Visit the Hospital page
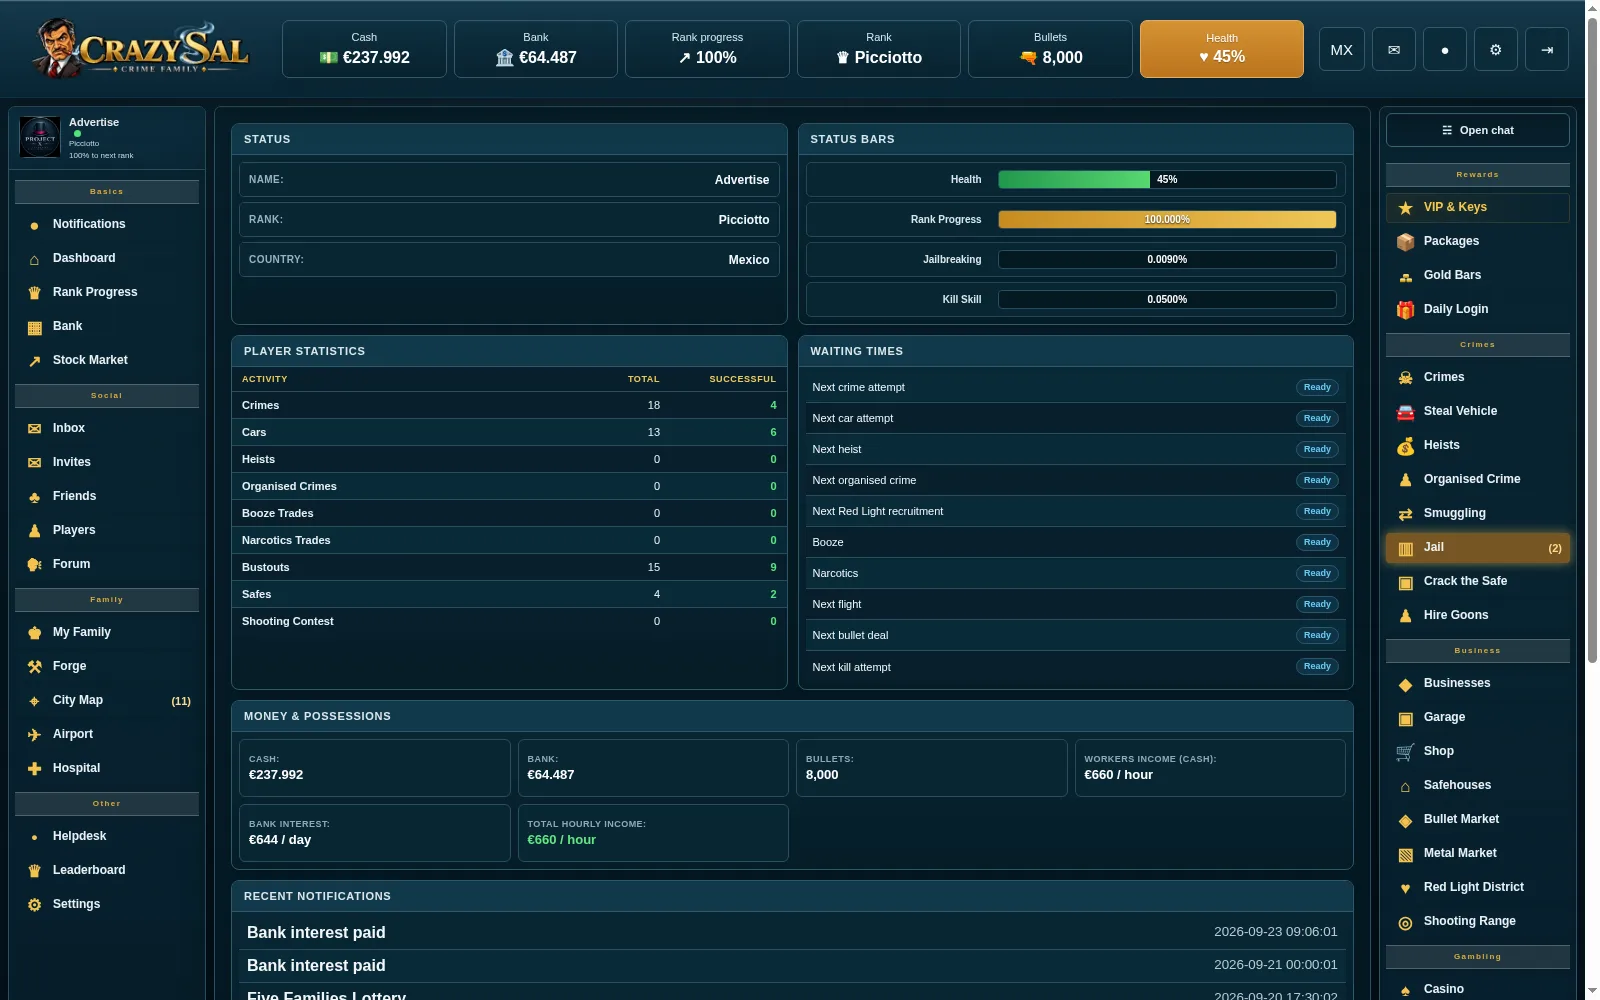The width and height of the screenshot is (1600, 1000). click(x=107, y=768)
